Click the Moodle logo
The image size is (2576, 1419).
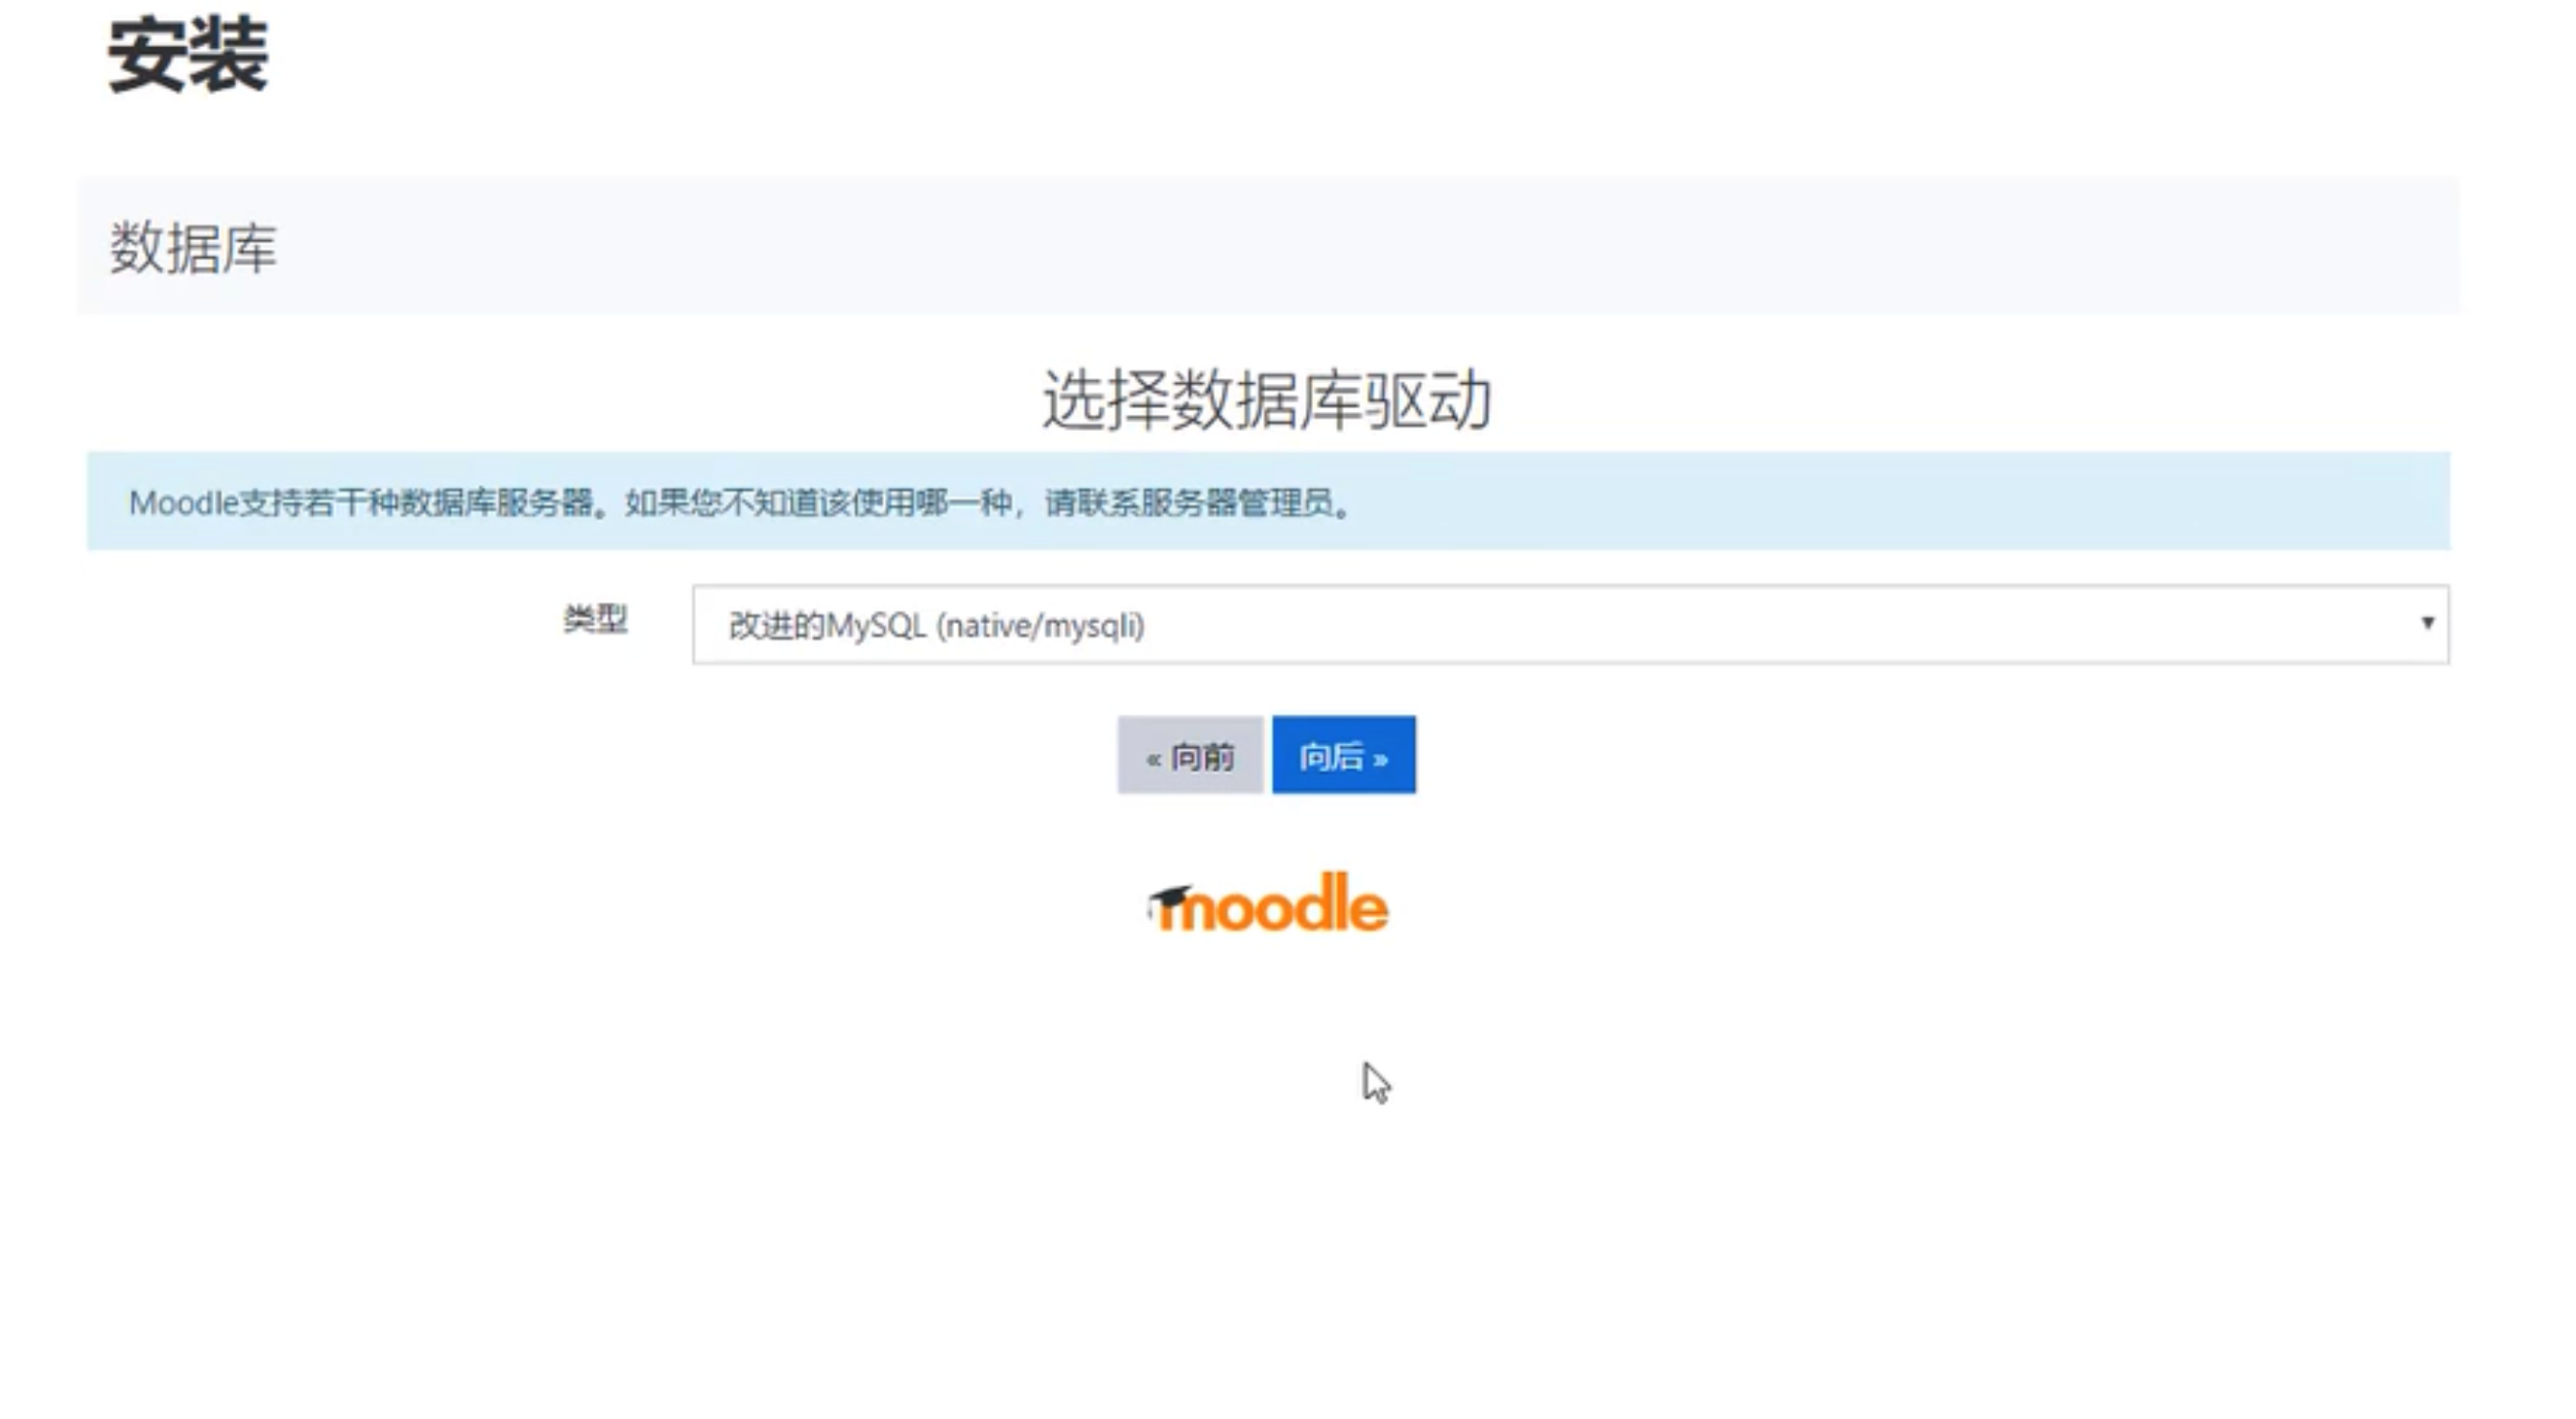[x=1268, y=904]
